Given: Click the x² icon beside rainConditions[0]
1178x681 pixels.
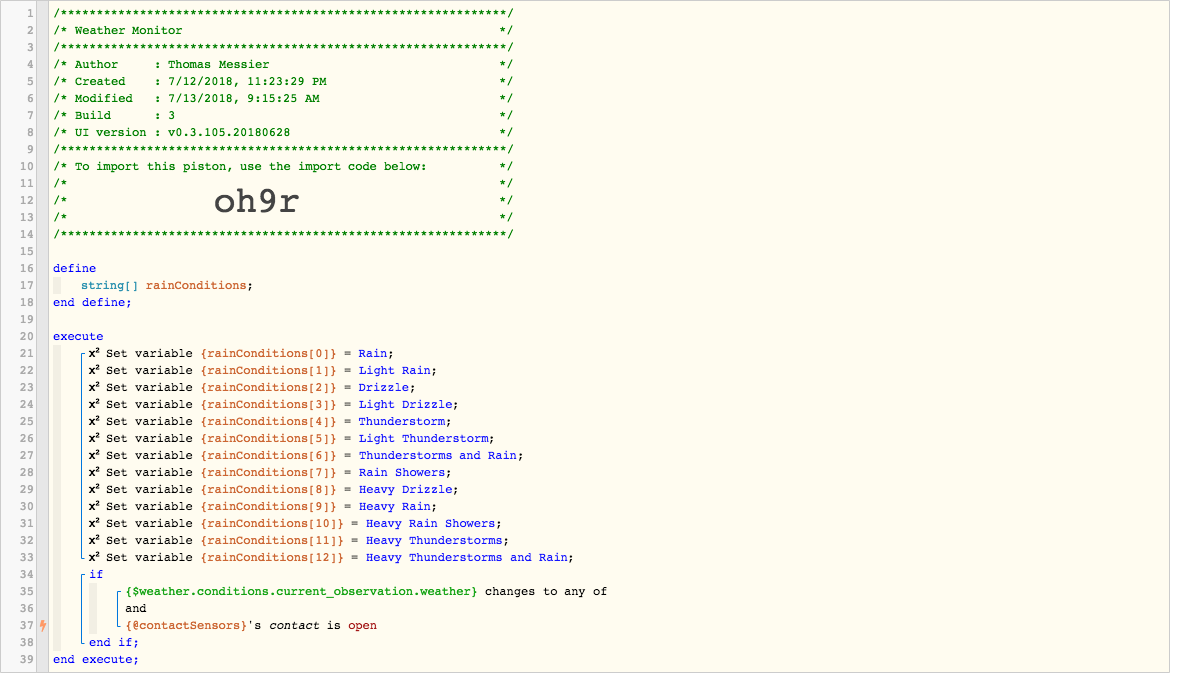Looking at the screenshot, I should coord(94,353).
